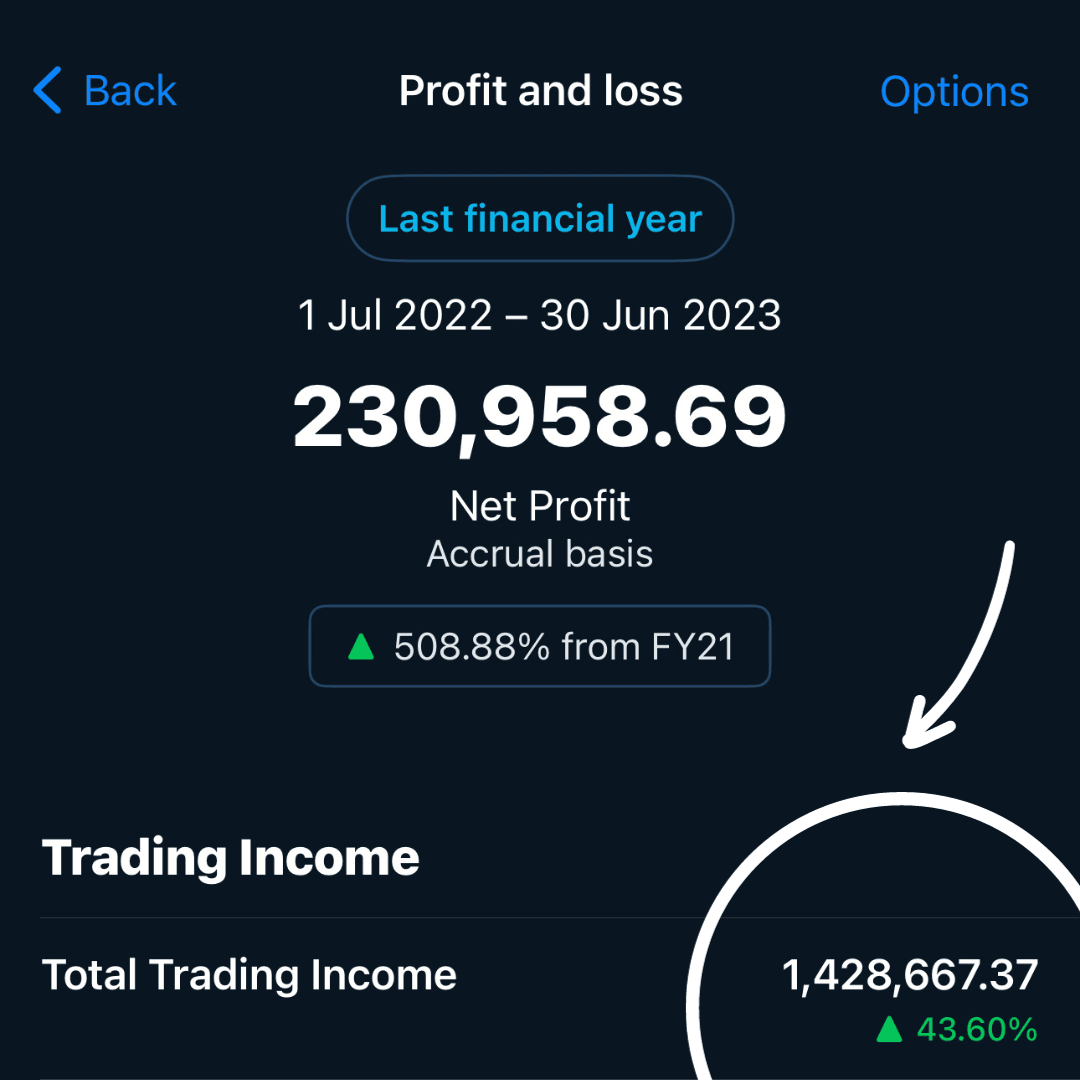
Task: Open the Options menu
Action: [954, 92]
